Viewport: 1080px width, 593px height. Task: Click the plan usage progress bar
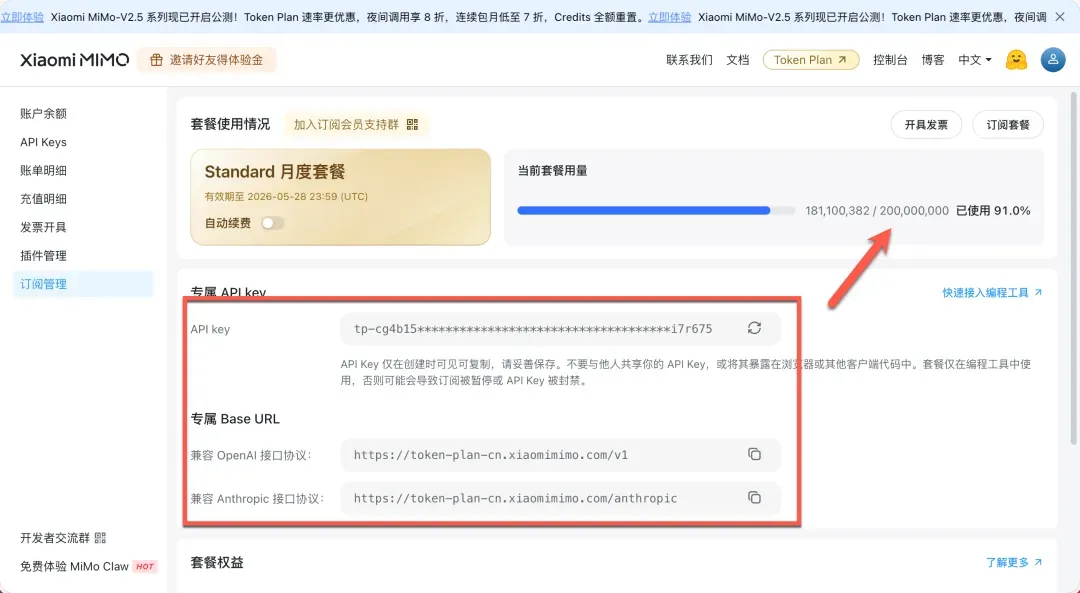656,211
